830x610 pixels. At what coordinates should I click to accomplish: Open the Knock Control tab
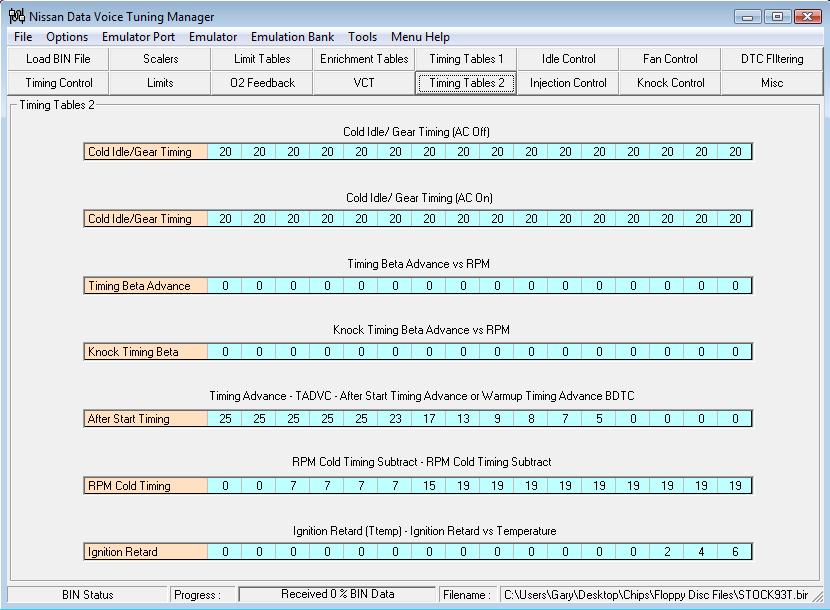click(670, 83)
